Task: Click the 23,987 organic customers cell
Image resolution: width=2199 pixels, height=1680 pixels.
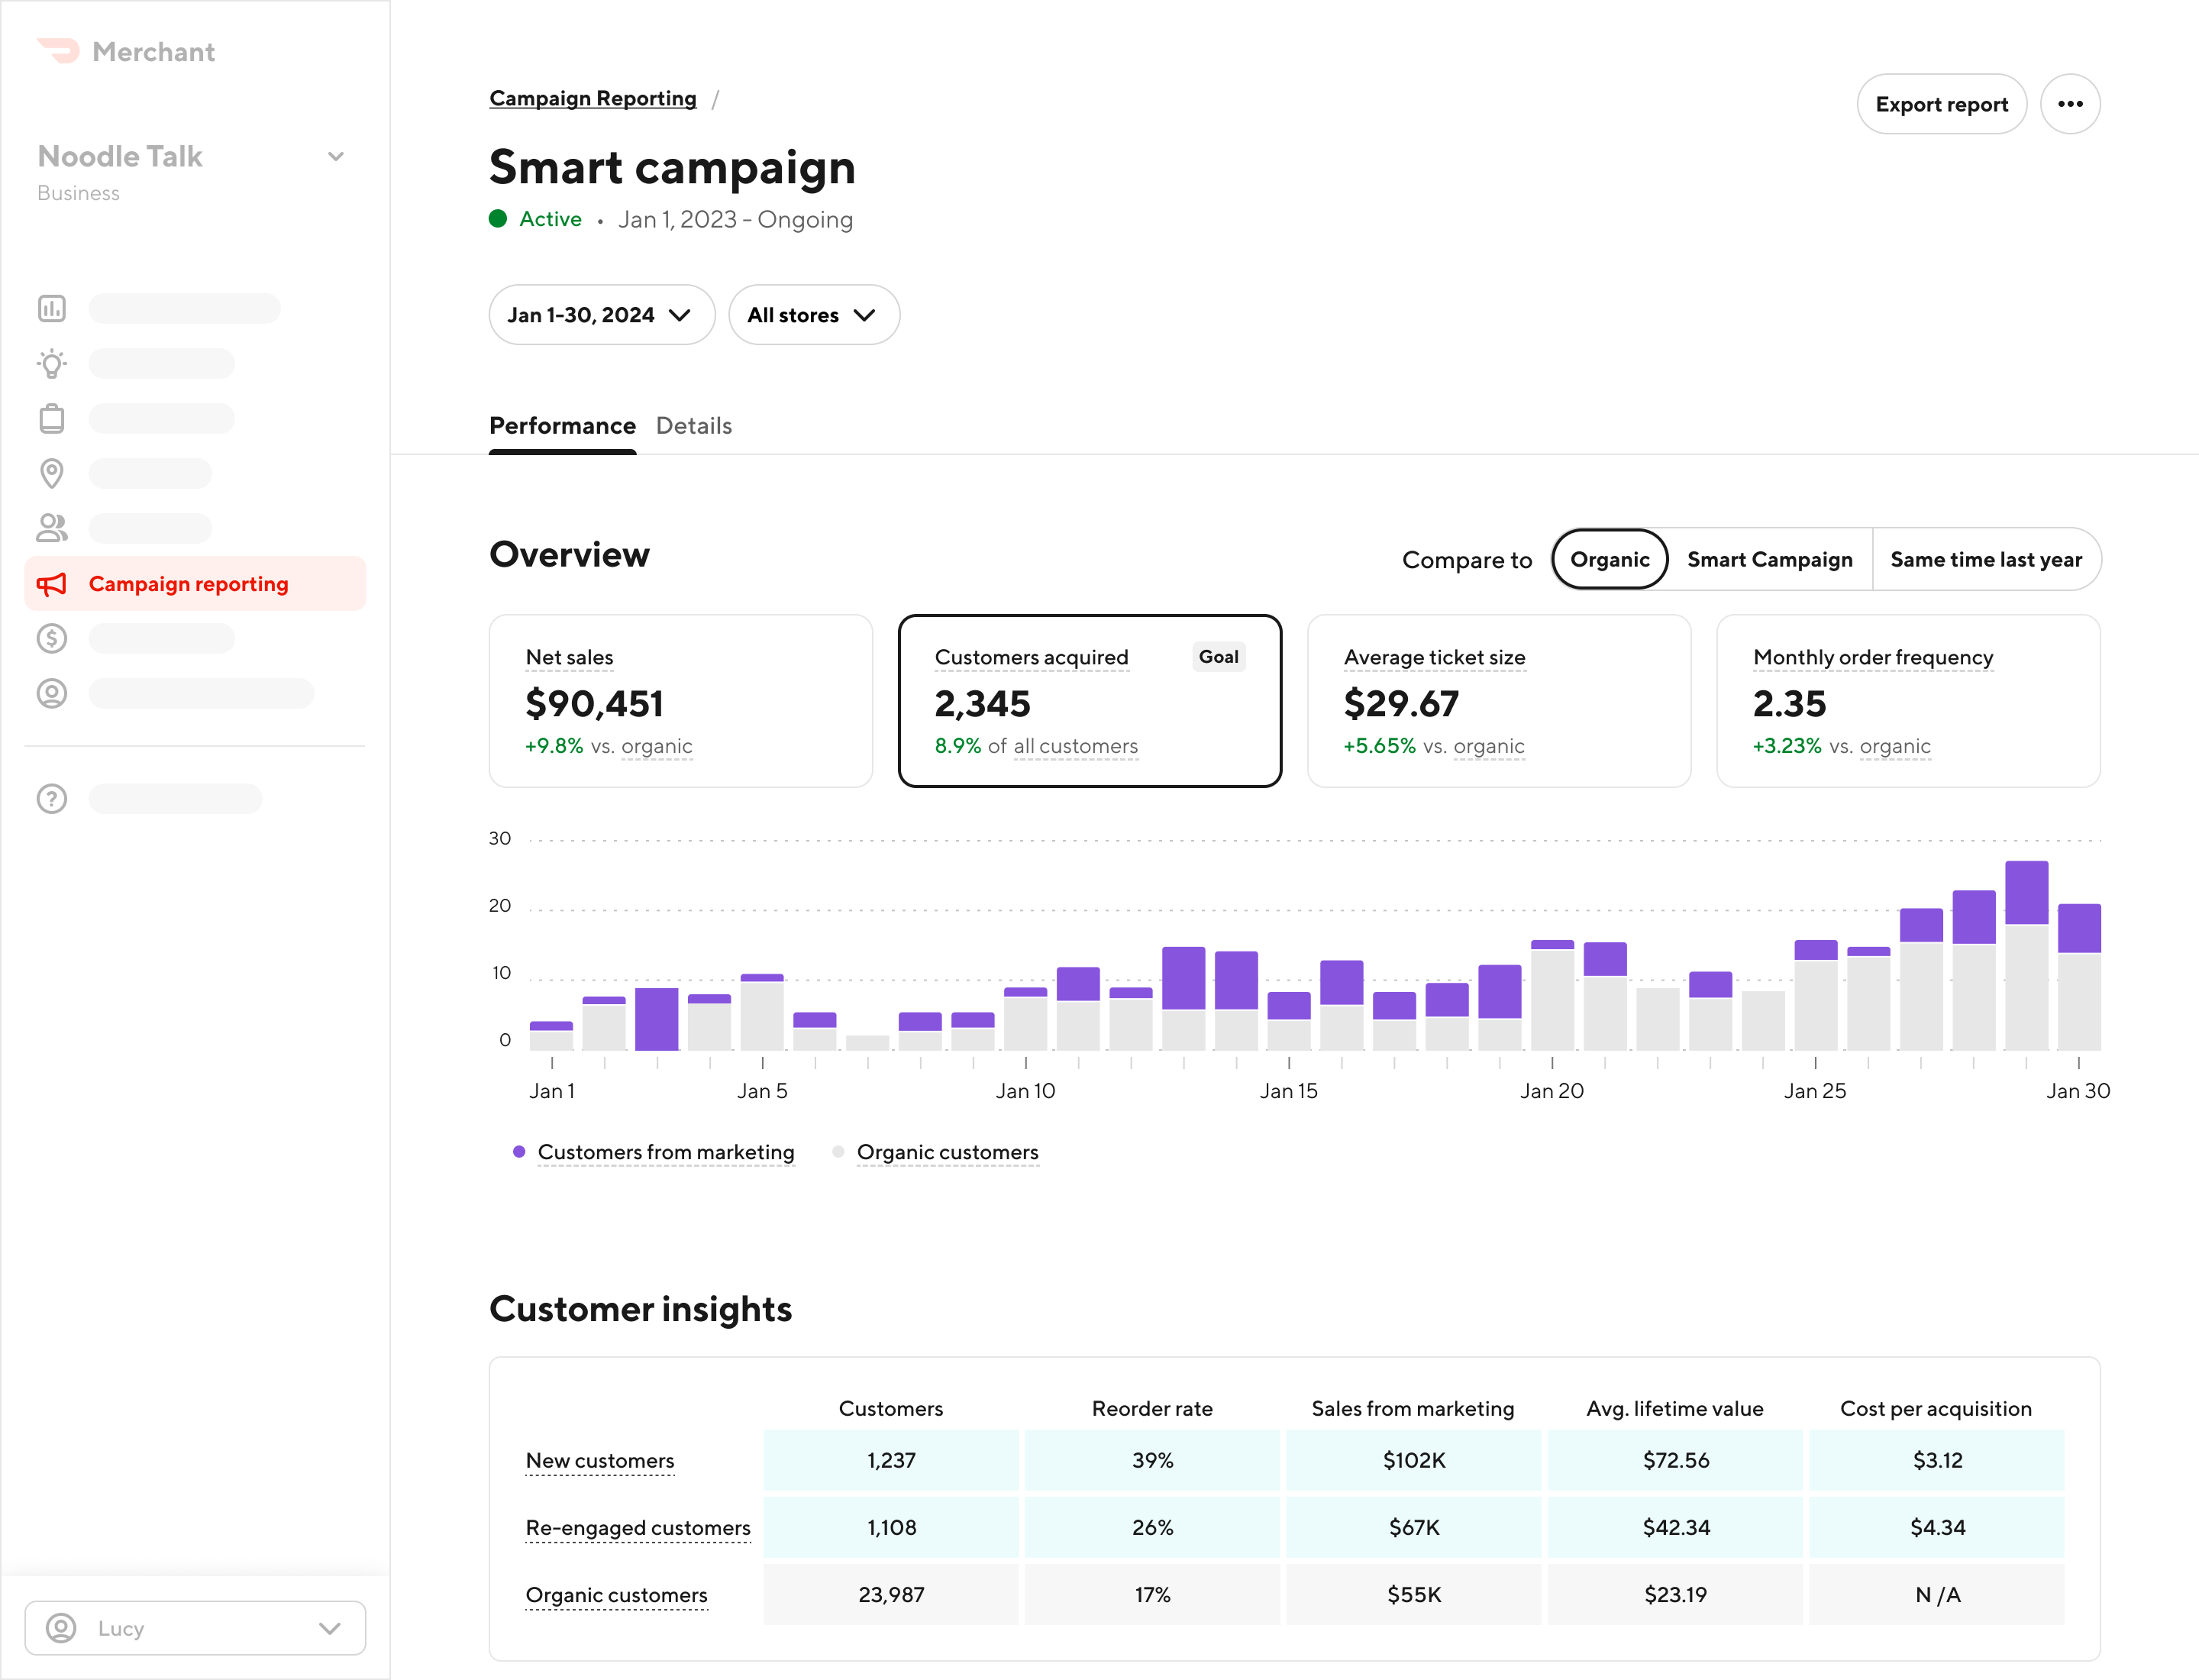Action: pyautogui.click(x=891, y=1594)
